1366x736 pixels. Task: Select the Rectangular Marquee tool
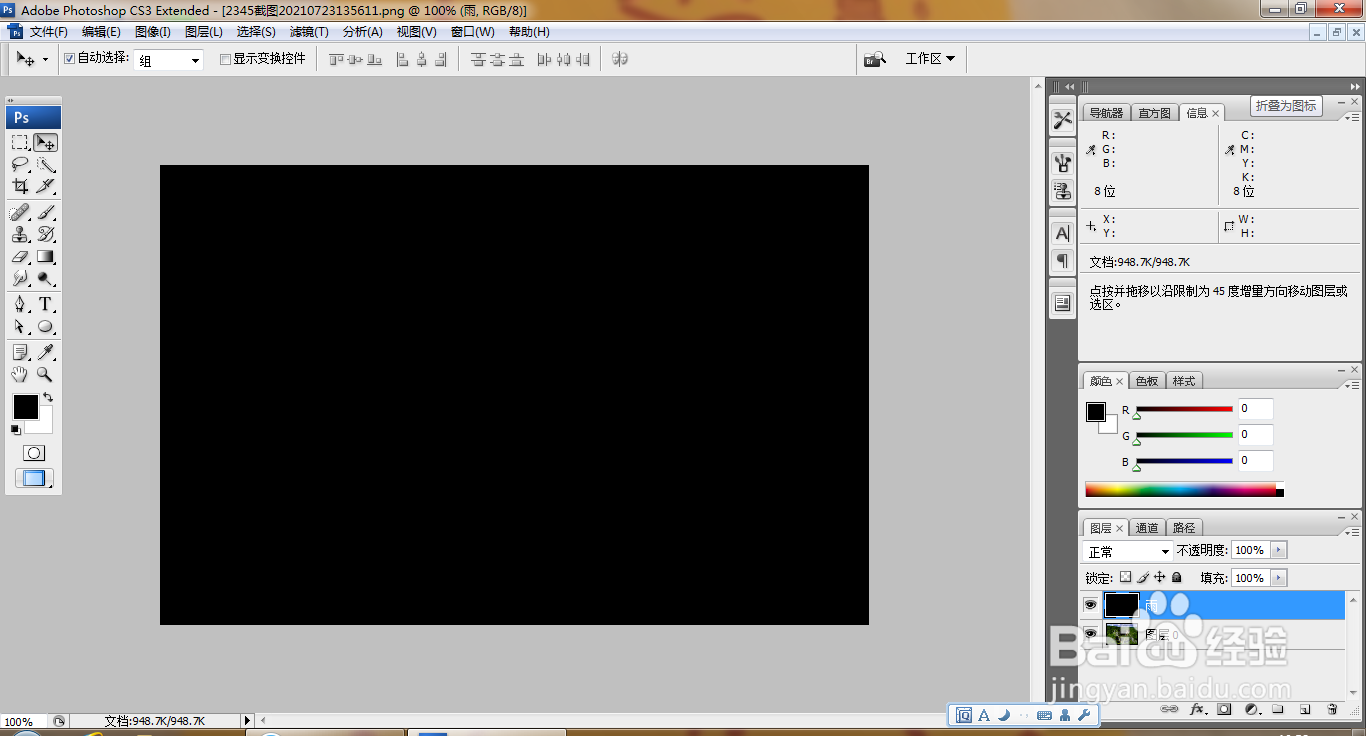tap(20, 143)
